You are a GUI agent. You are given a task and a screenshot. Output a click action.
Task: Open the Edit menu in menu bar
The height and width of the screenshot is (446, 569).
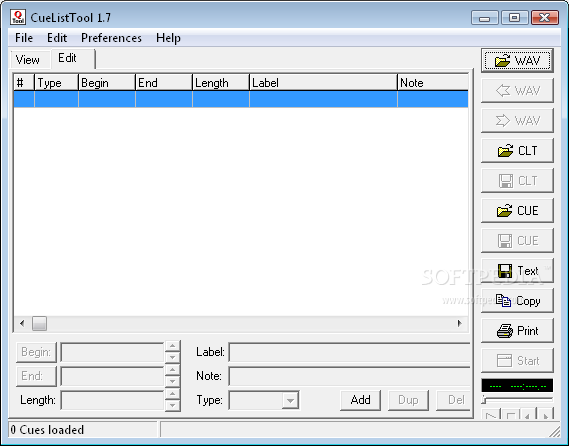[57, 38]
